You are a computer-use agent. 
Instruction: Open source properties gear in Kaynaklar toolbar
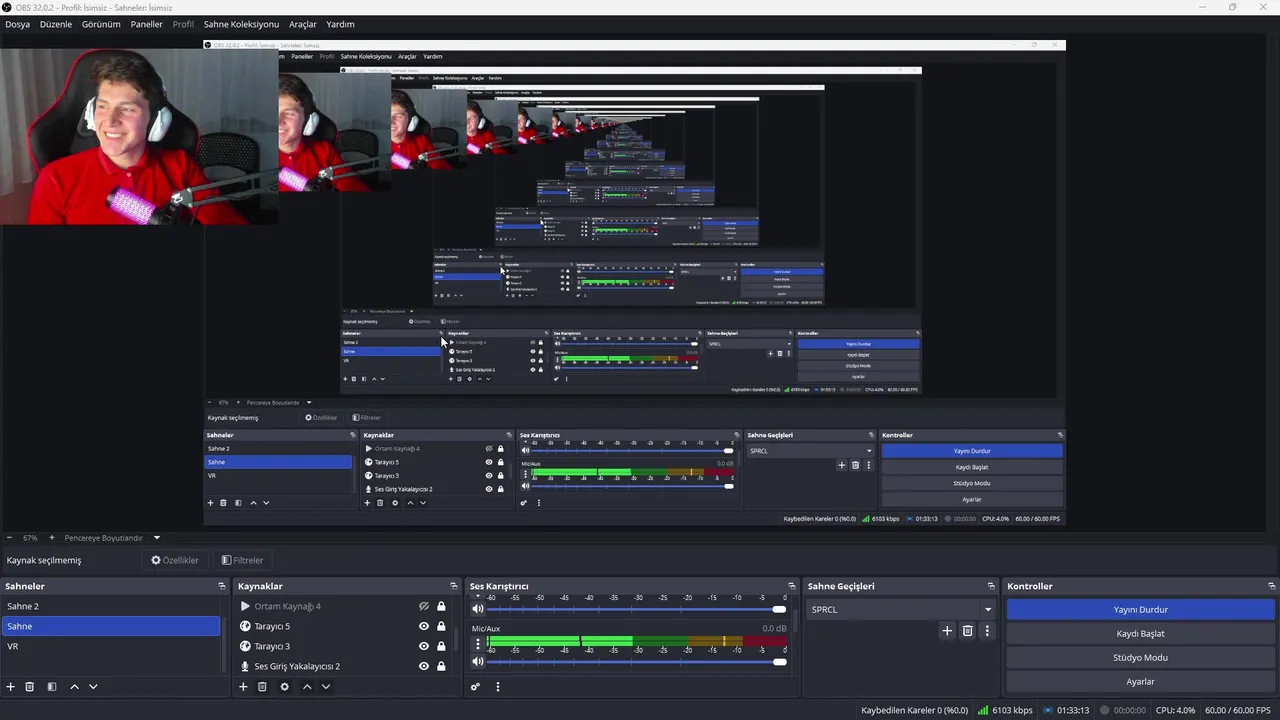tap(284, 687)
